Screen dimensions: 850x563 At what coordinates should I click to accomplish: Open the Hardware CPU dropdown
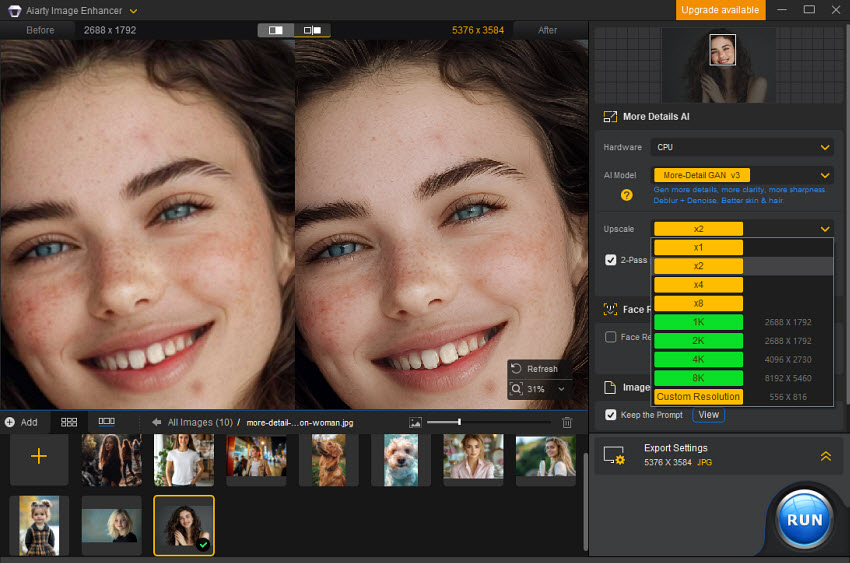click(x=742, y=147)
